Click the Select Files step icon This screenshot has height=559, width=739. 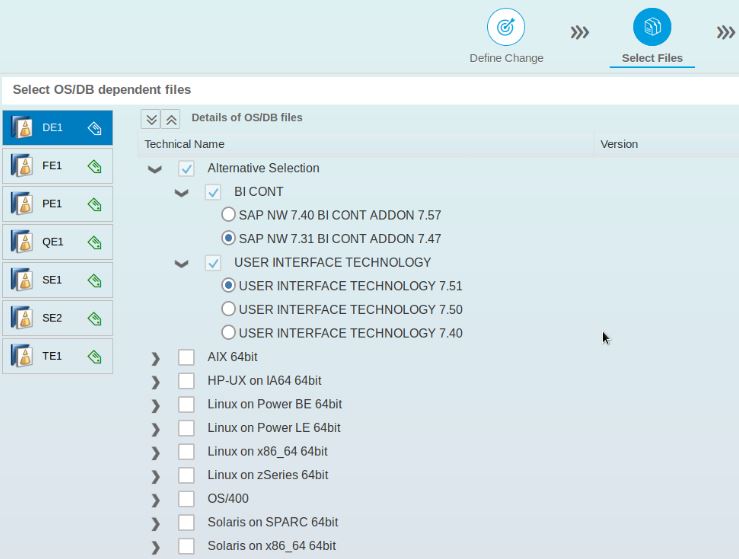[652, 27]
